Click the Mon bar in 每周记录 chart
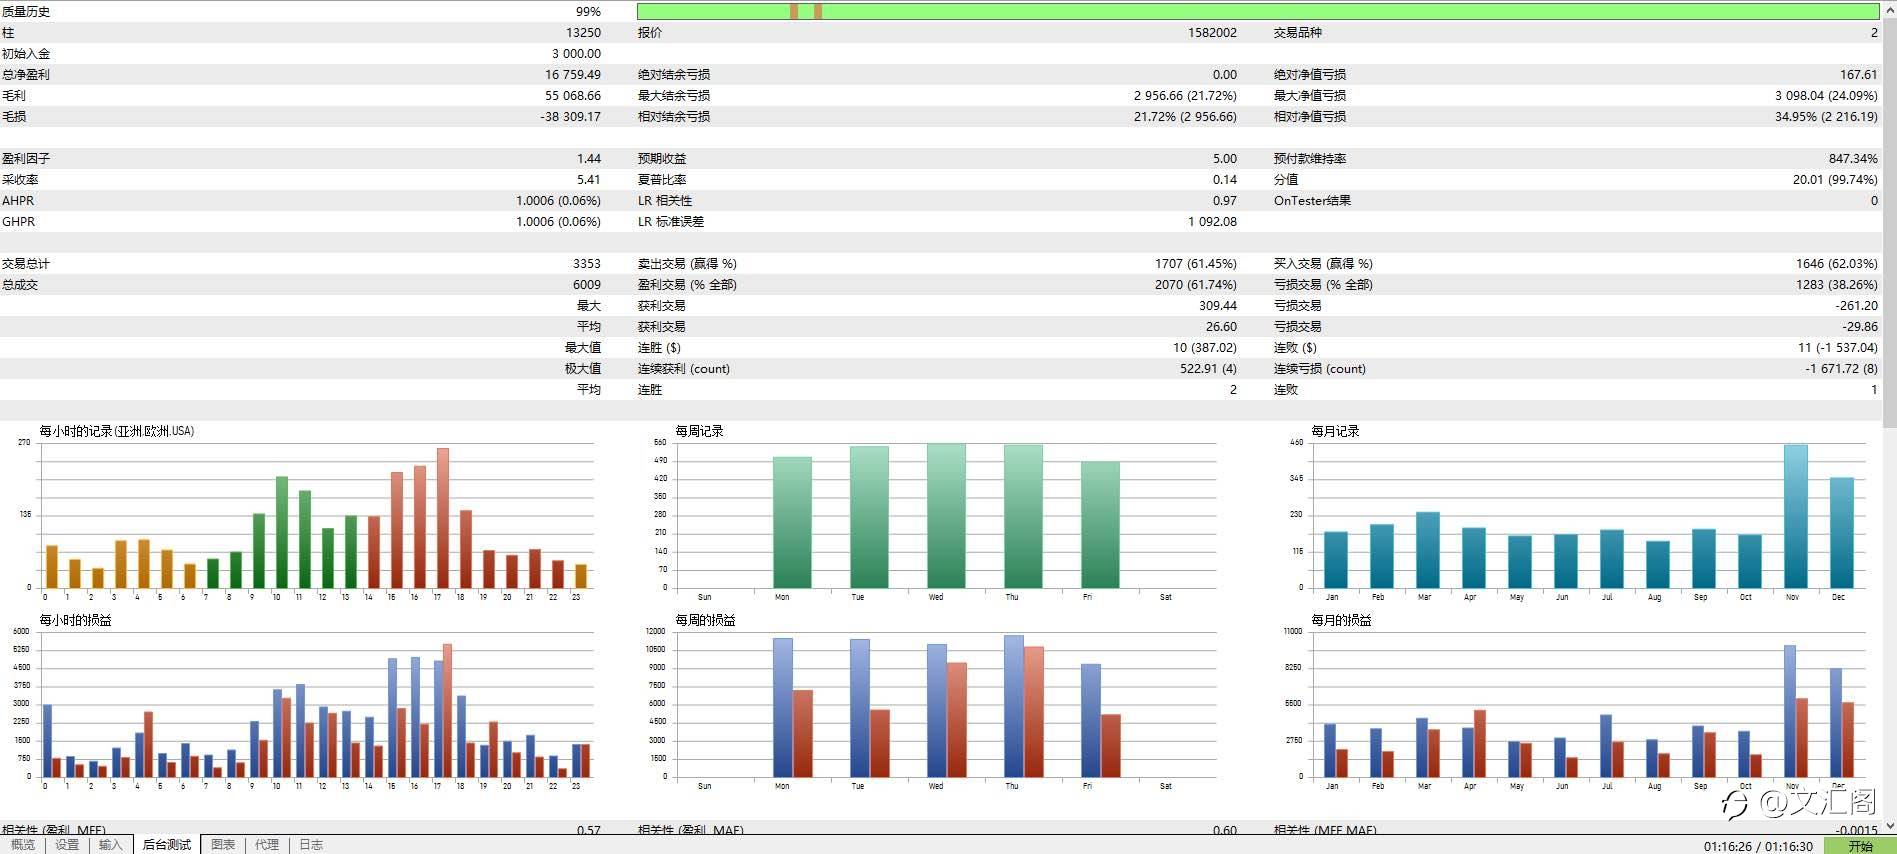 [x=792, y=523]
